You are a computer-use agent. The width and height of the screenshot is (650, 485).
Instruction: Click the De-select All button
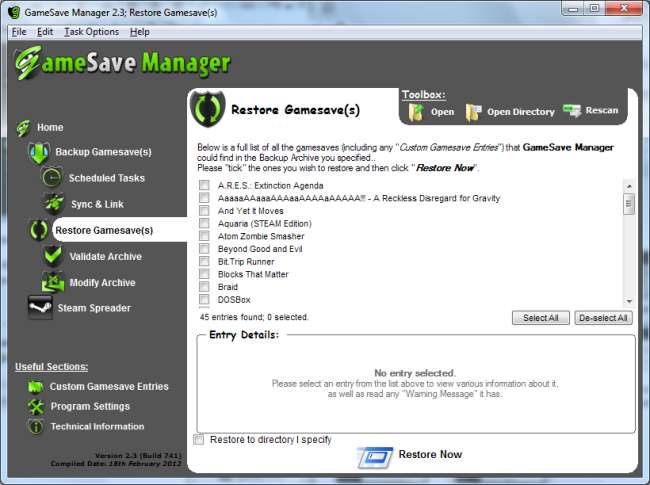603,318
